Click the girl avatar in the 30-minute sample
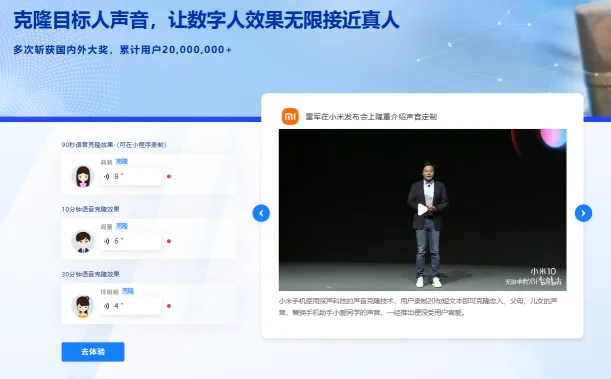The image size is (611, 379). 83,306
